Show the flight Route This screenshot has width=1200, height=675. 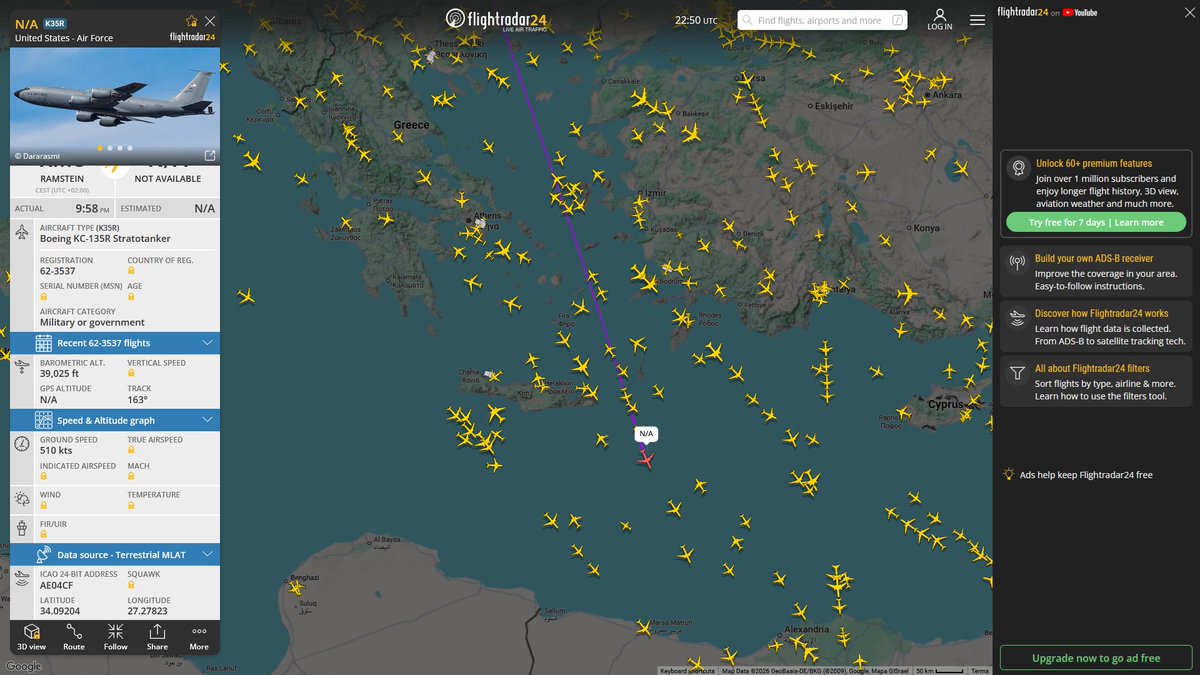coord(74,637)
